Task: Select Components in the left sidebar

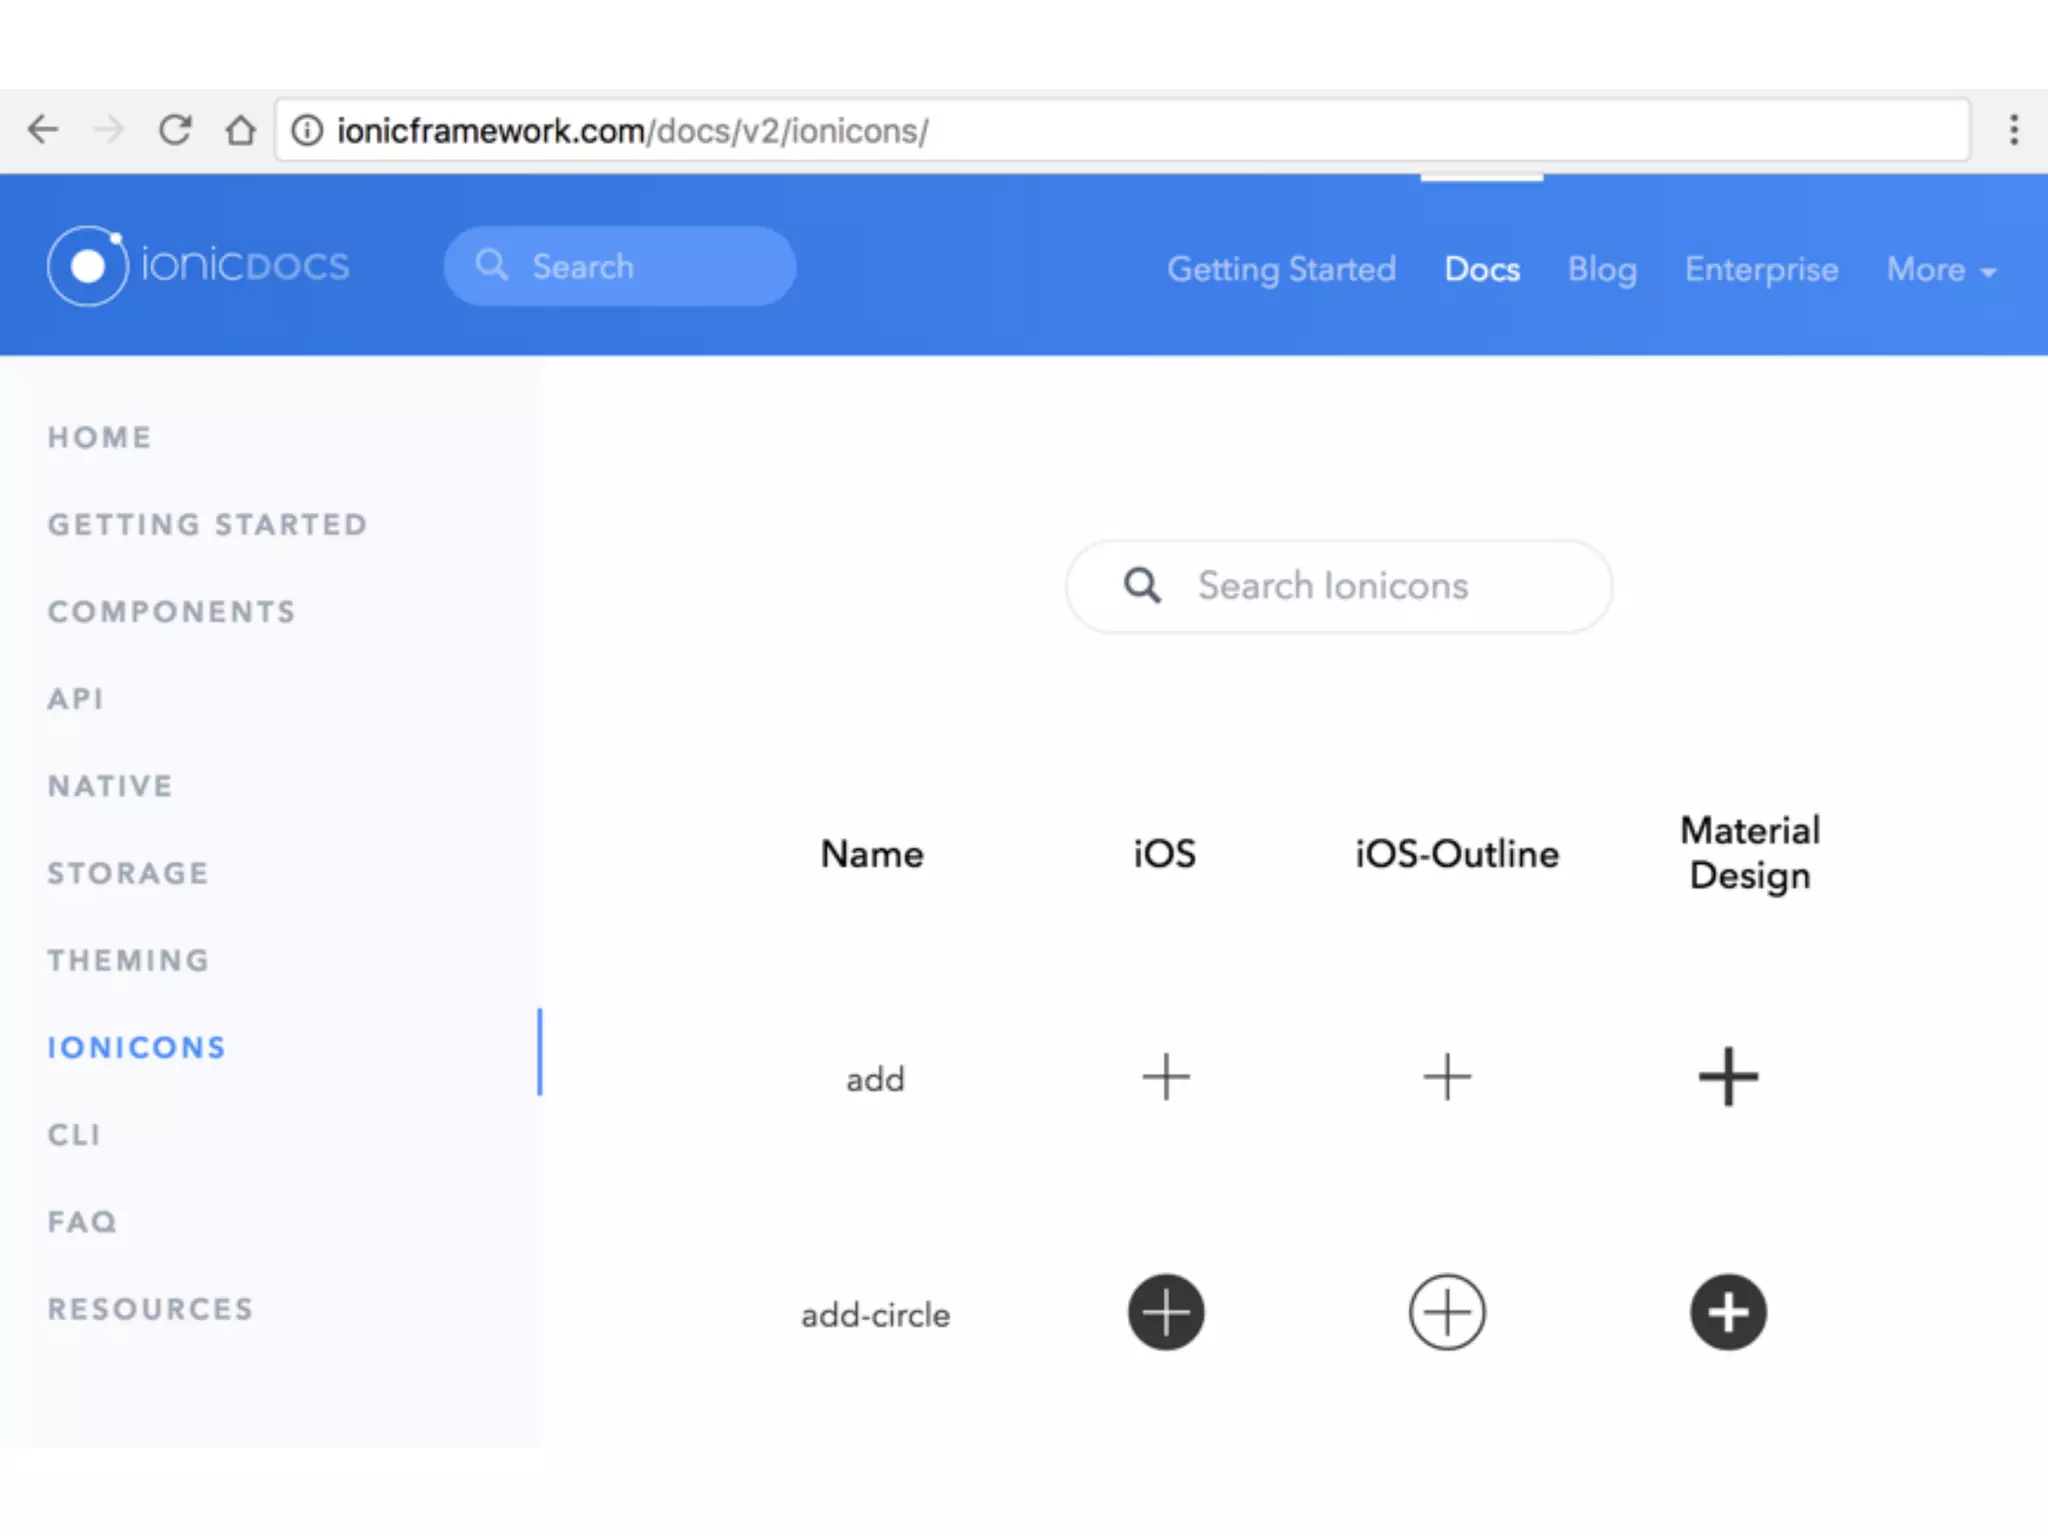Action: coord(172,612)
